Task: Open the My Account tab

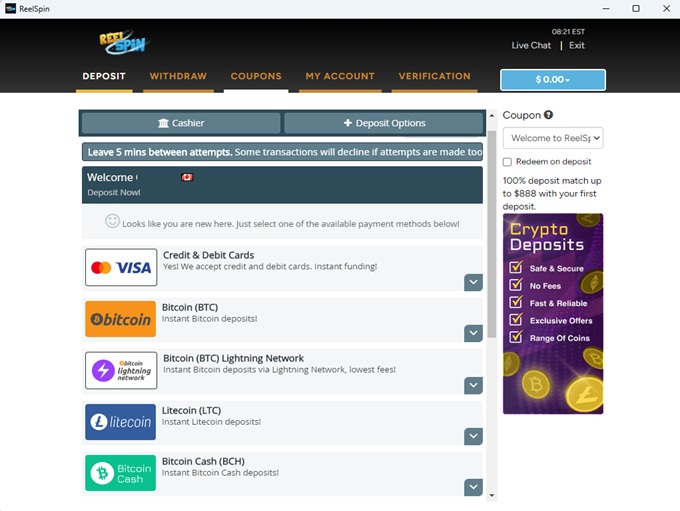Action: pos(340,76)
